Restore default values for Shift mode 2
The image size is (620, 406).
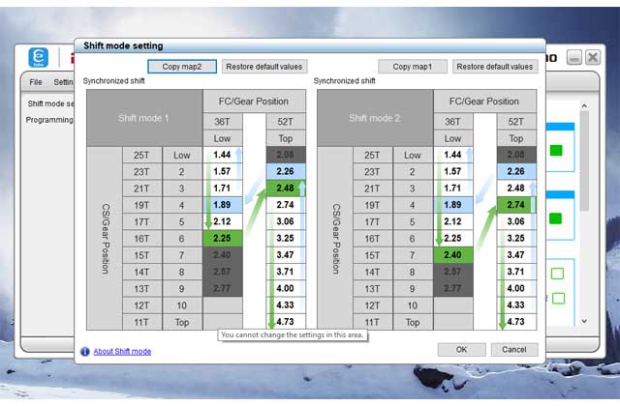coord(494,67)
